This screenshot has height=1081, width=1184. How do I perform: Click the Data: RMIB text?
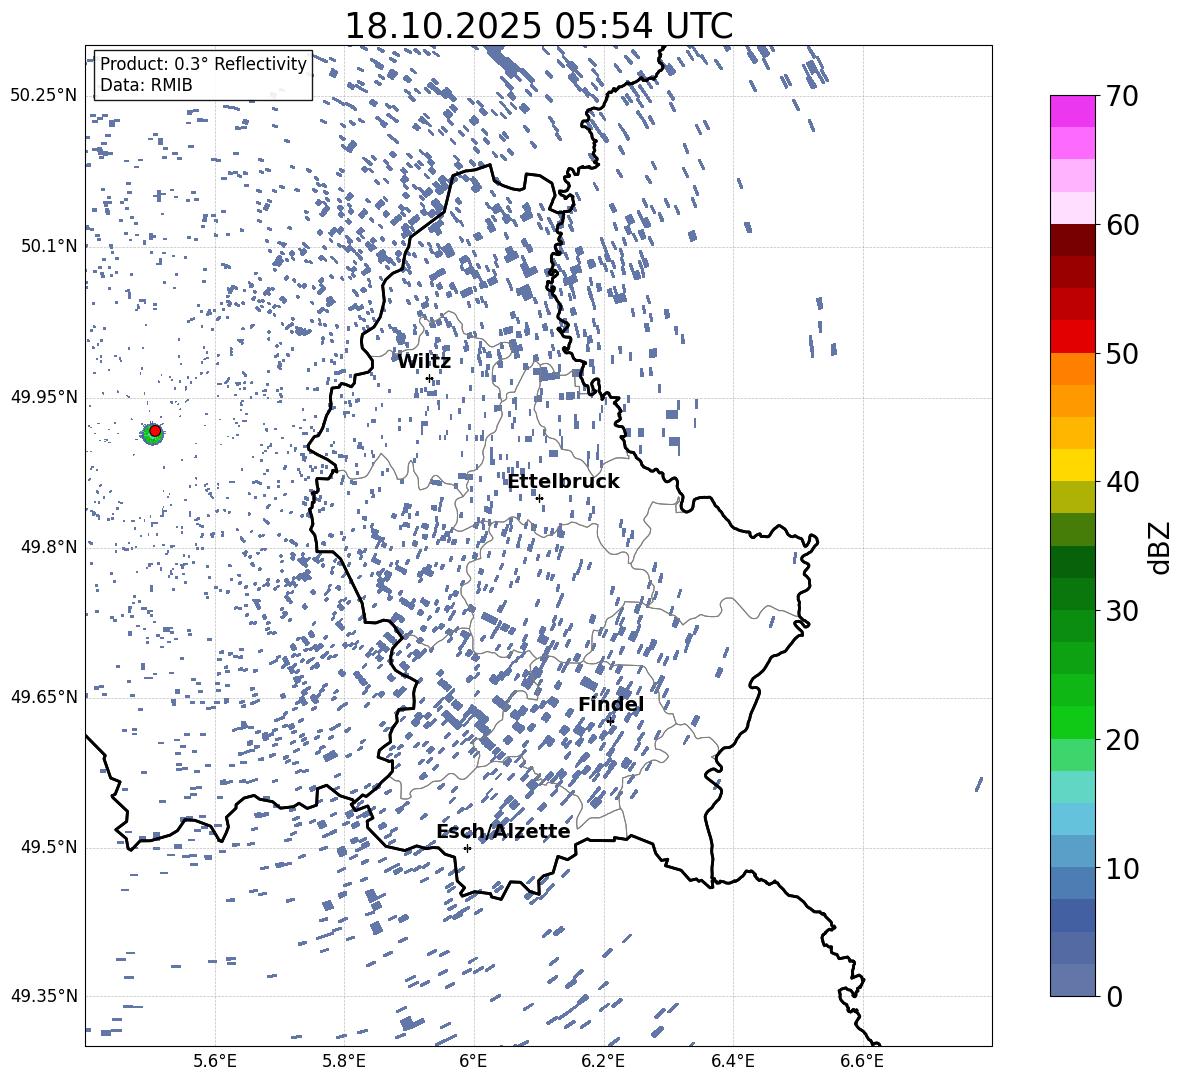[146, 85]
